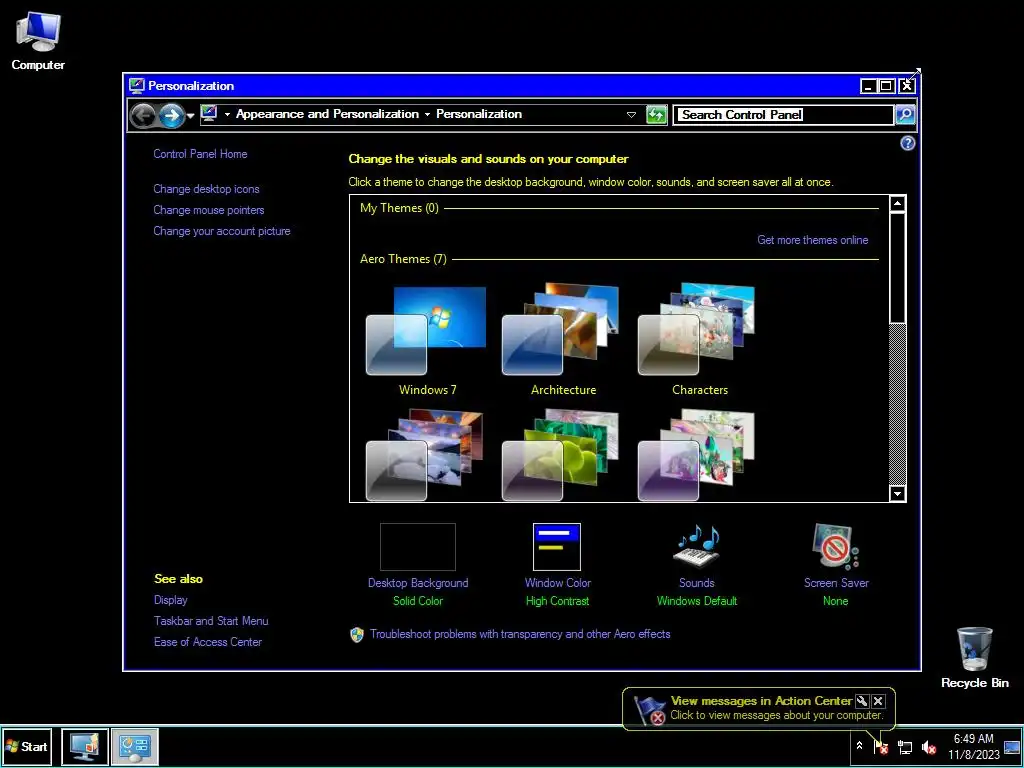Click the Aero Themes (7) heading

point(403,259)
